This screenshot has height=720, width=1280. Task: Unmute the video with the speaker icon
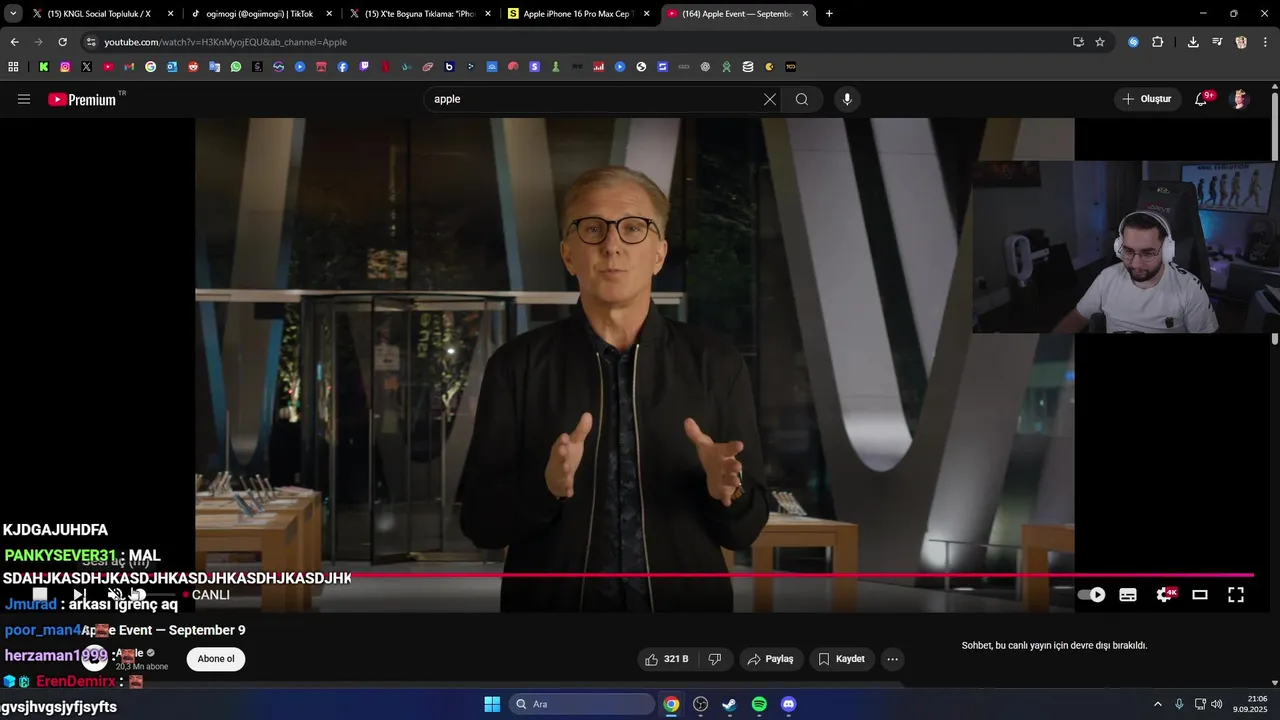(115, 595)
